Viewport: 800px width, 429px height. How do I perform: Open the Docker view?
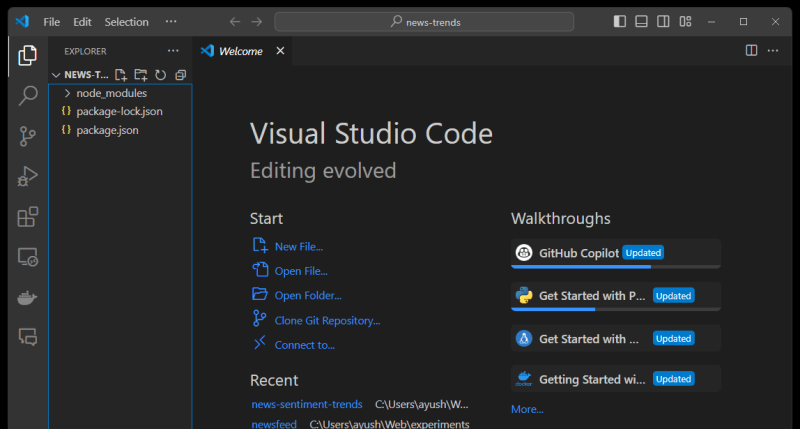(28, 297)
